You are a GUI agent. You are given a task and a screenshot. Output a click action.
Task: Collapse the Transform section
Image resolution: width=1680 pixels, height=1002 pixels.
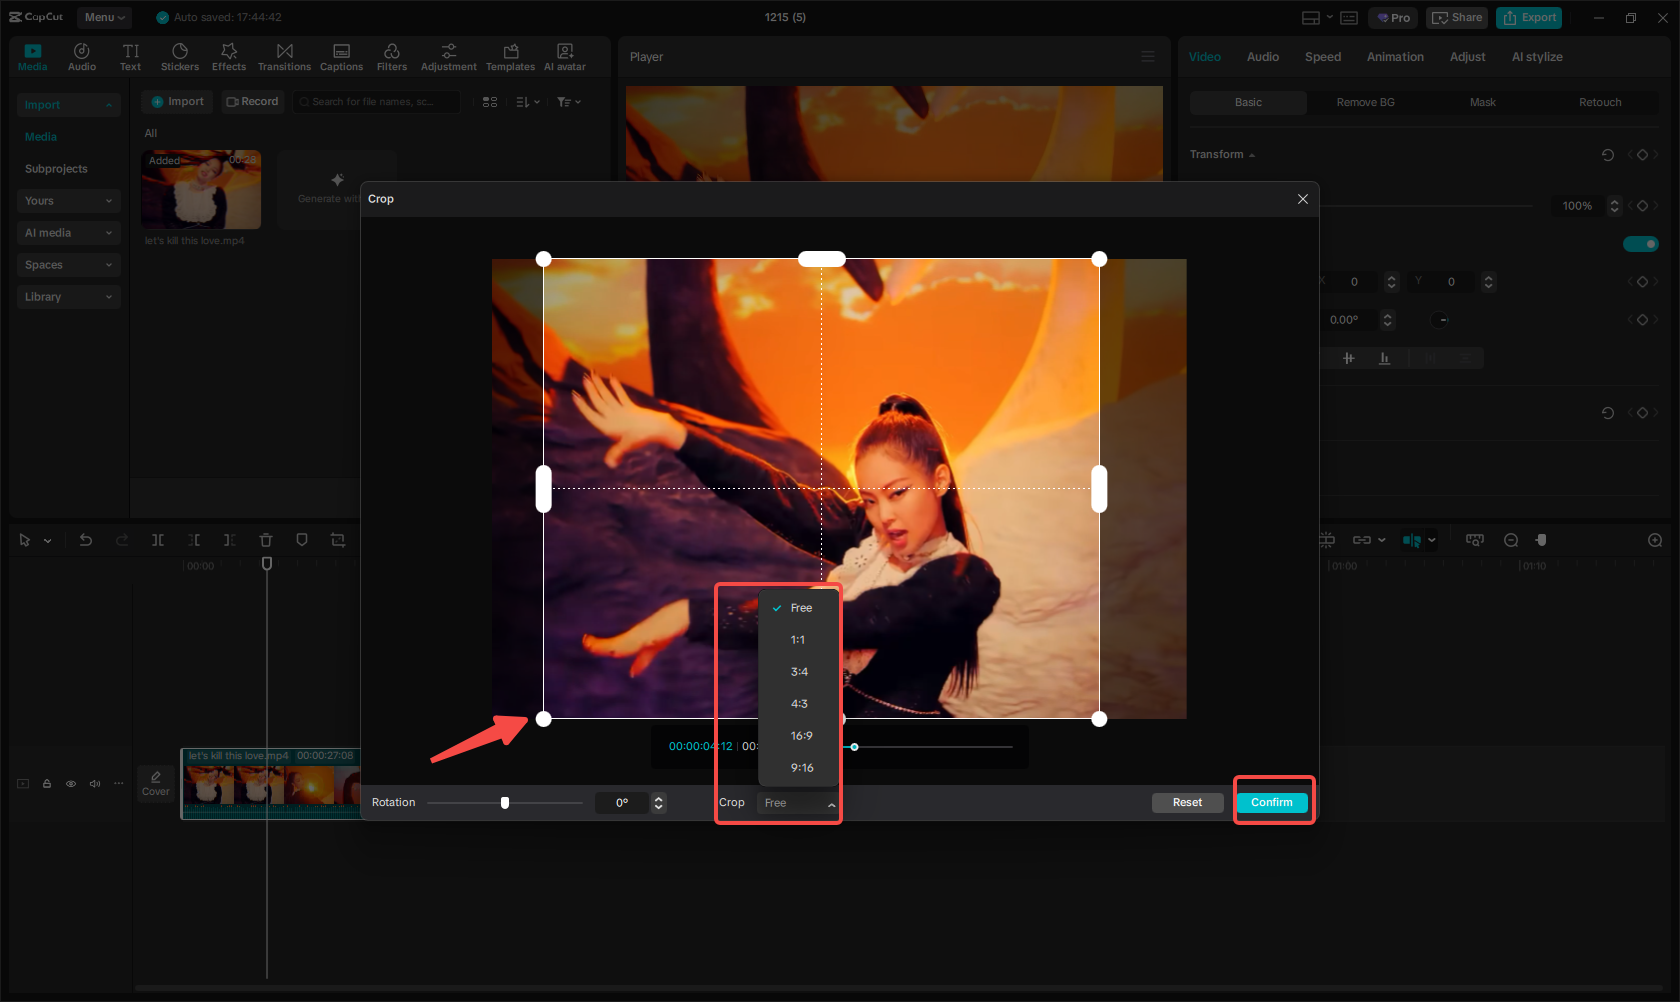point(1252,154)
